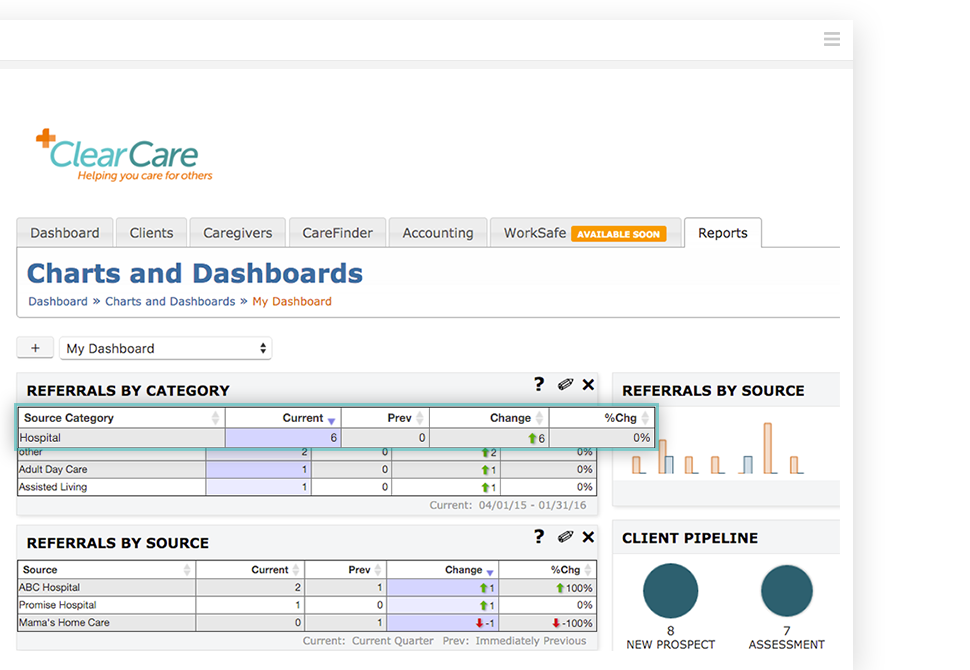
Task: Open the Accounting tab
Action: tap(437, 233)
